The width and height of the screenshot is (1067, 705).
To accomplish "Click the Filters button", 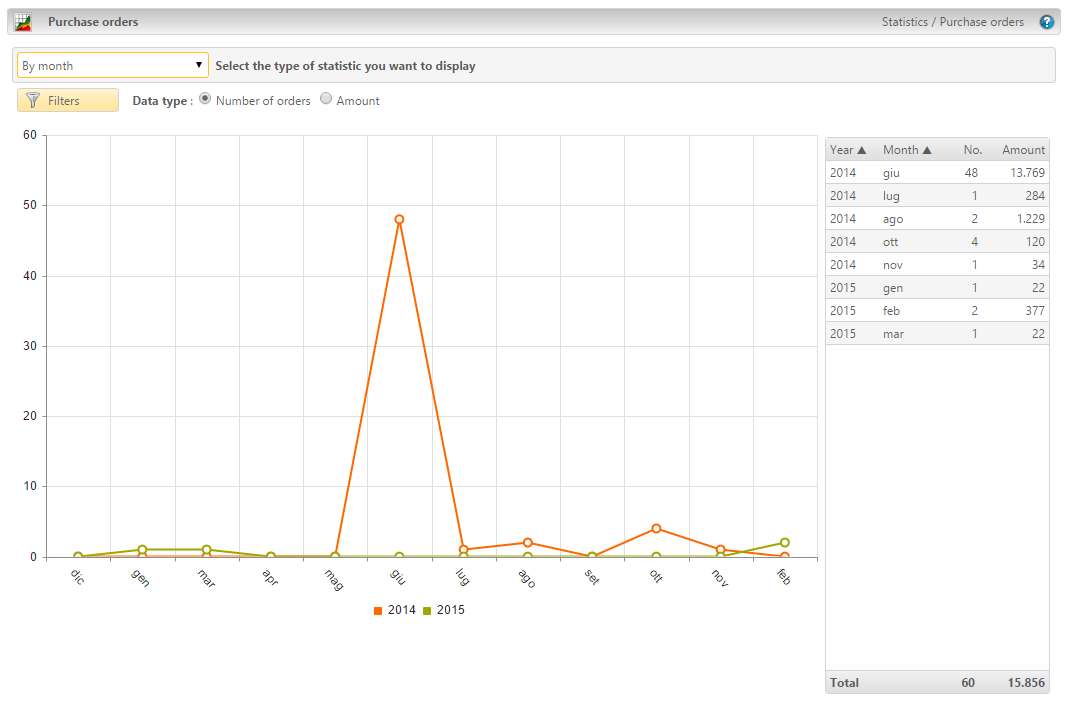I will [x=67, y=100].
